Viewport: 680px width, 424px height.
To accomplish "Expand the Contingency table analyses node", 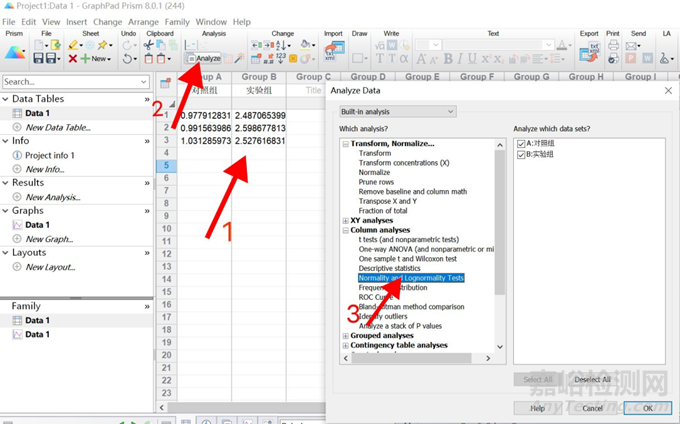I will coord(346,346).
